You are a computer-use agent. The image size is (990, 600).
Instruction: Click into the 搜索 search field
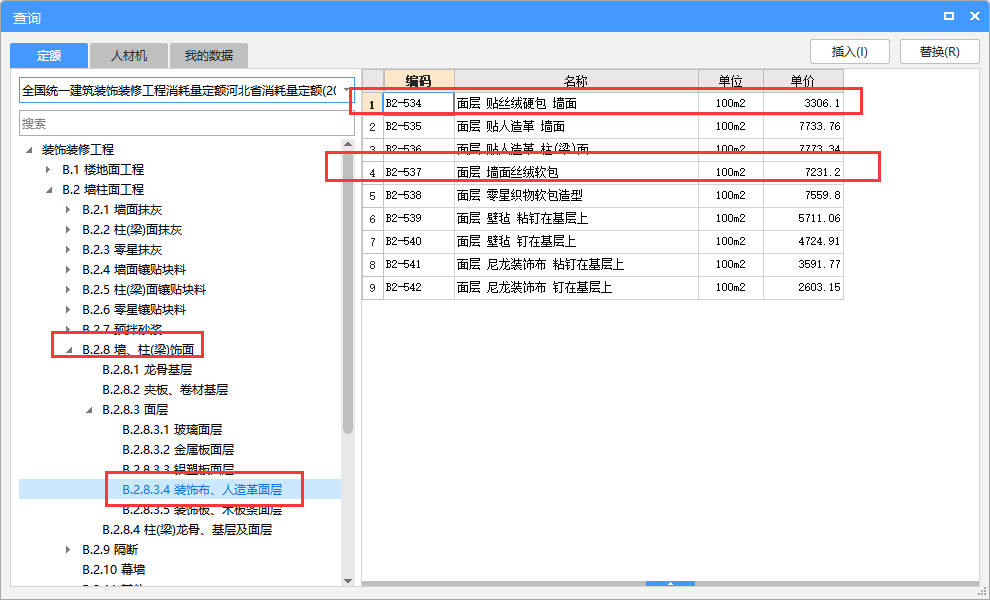(x=187, y=123)
